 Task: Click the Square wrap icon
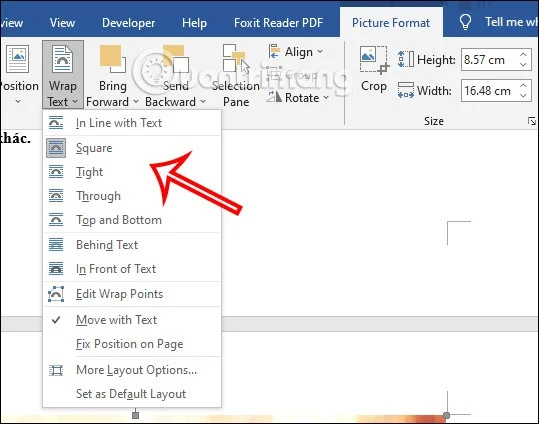coord(56,148)
